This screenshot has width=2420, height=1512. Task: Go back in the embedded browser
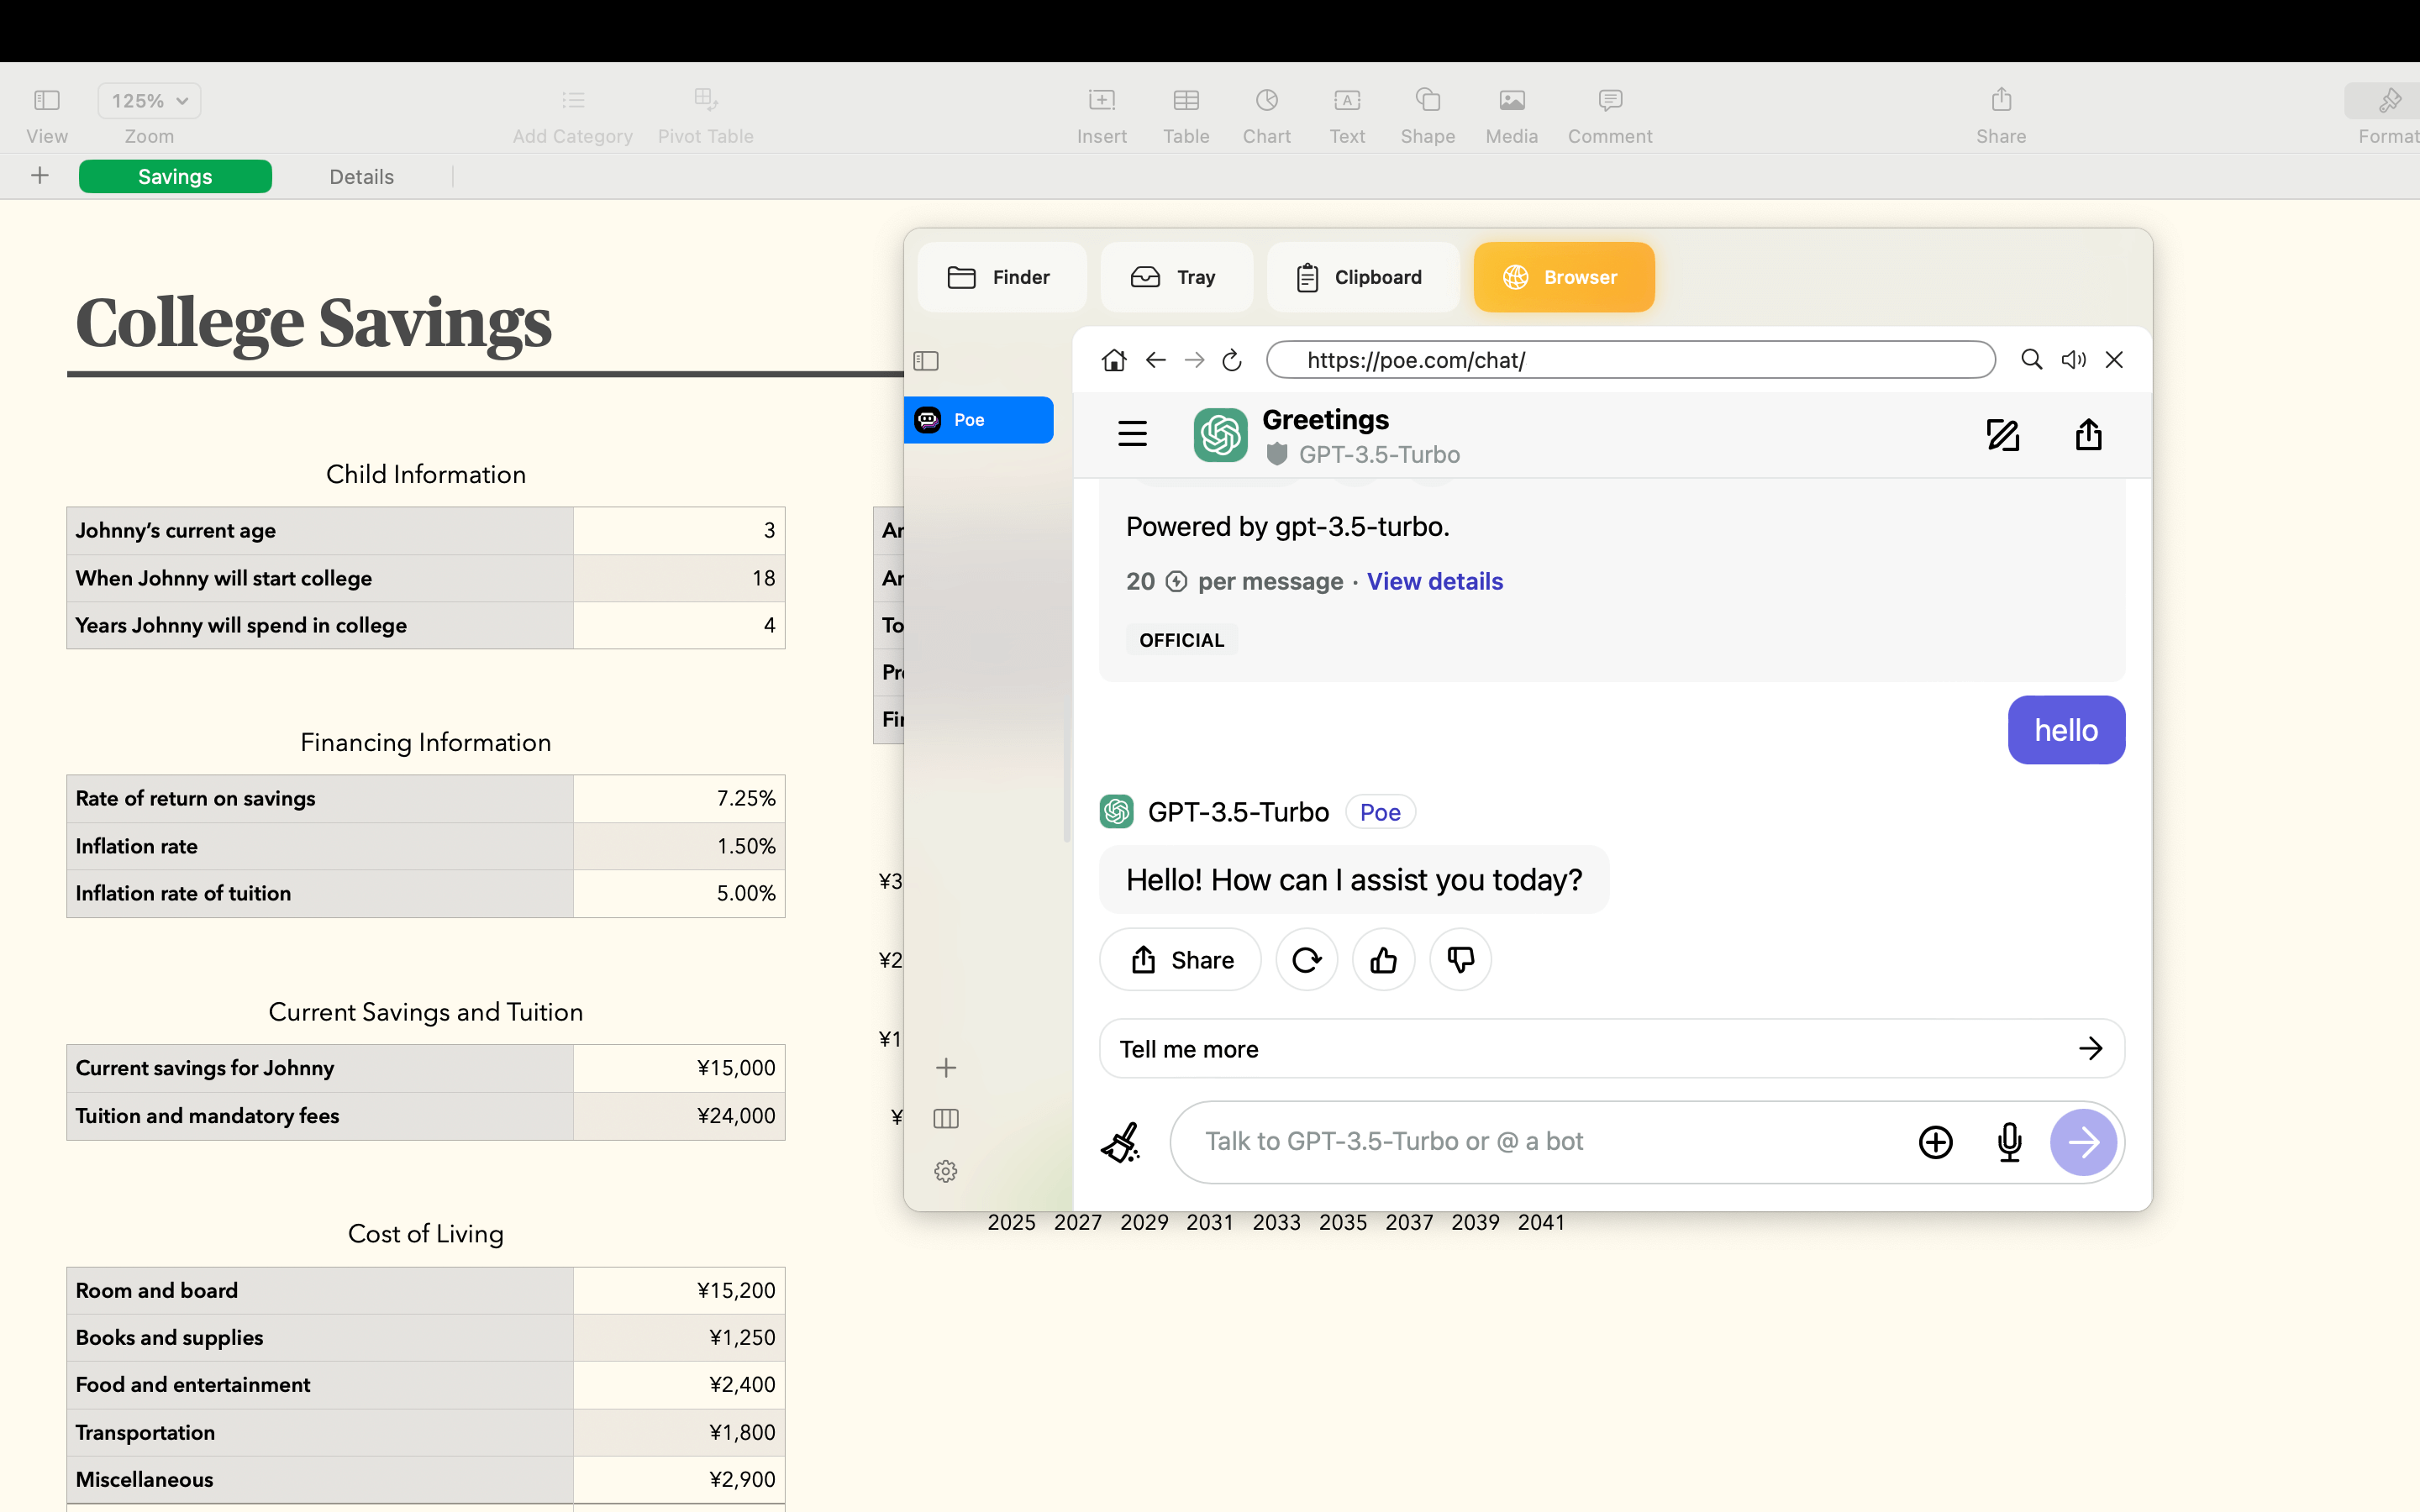[1155, 360]
